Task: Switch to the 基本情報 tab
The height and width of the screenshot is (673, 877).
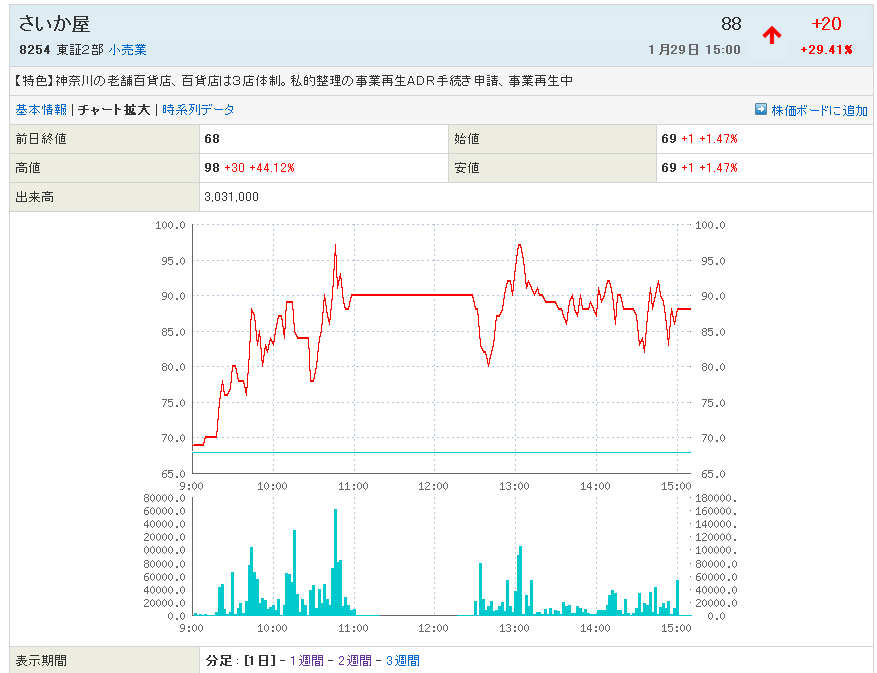Action: point(41,110)
